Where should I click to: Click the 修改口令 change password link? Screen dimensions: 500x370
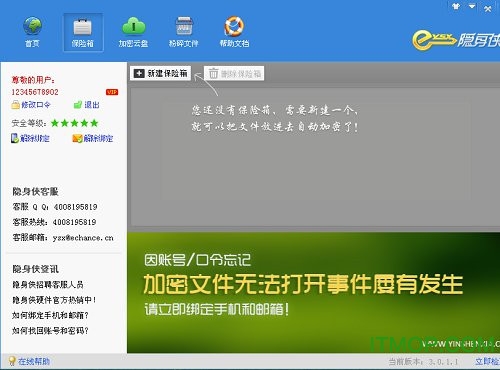coord(36,105)
